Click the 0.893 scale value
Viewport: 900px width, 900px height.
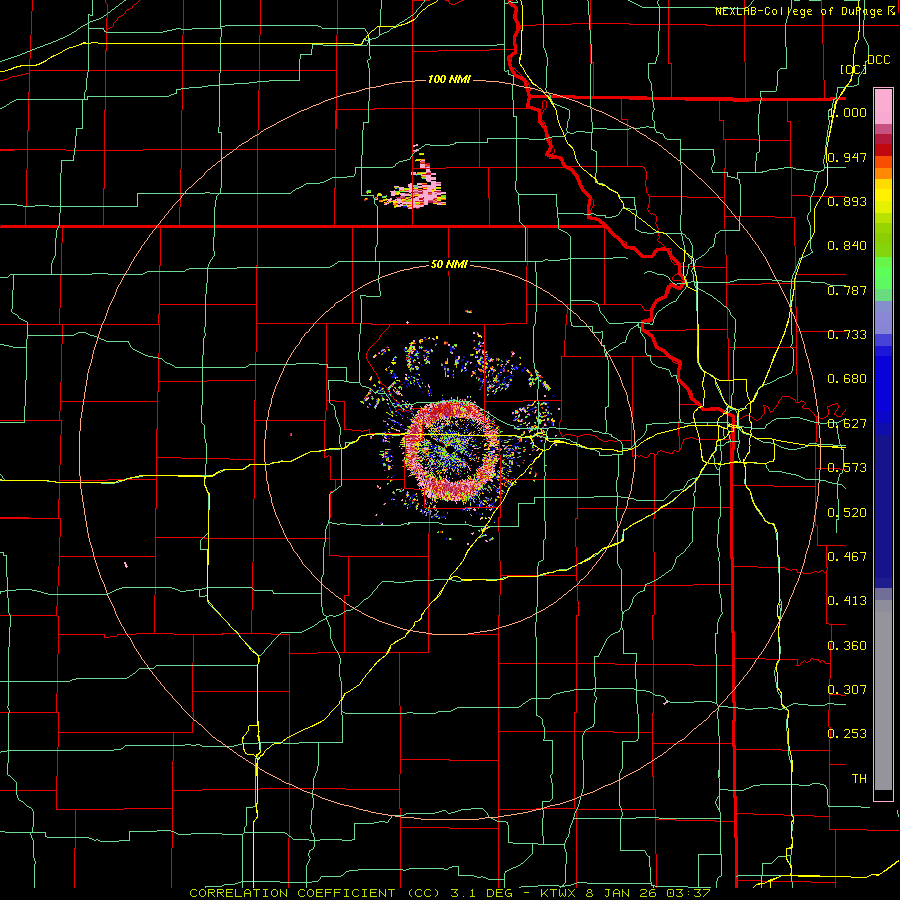tap(847, 201)
